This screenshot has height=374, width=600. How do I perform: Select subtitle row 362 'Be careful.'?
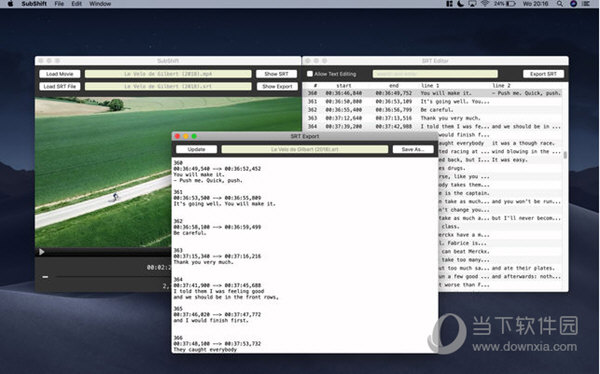pyautogui.click(x=432, y=110)
